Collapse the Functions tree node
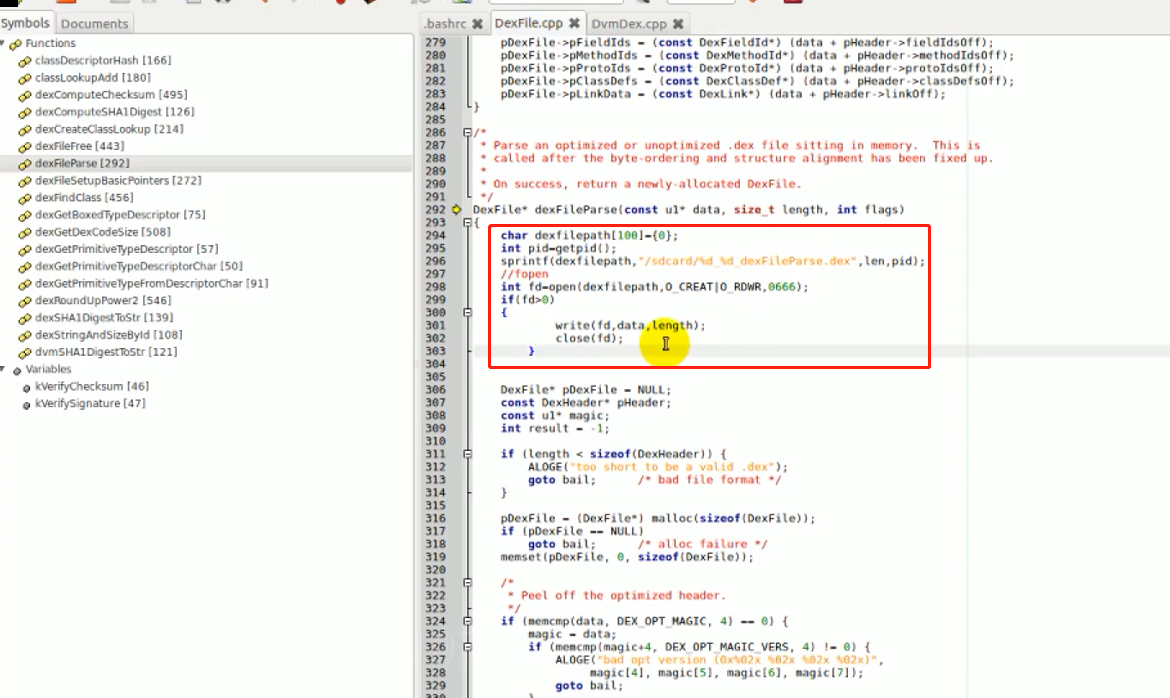This screenshot has width=1170, height=698. (4, 44)
